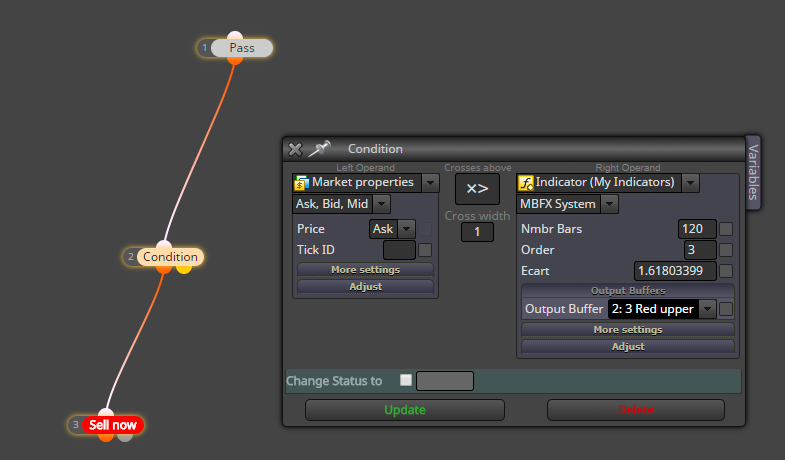Click the Cross width input field

(x=477, y=232)
